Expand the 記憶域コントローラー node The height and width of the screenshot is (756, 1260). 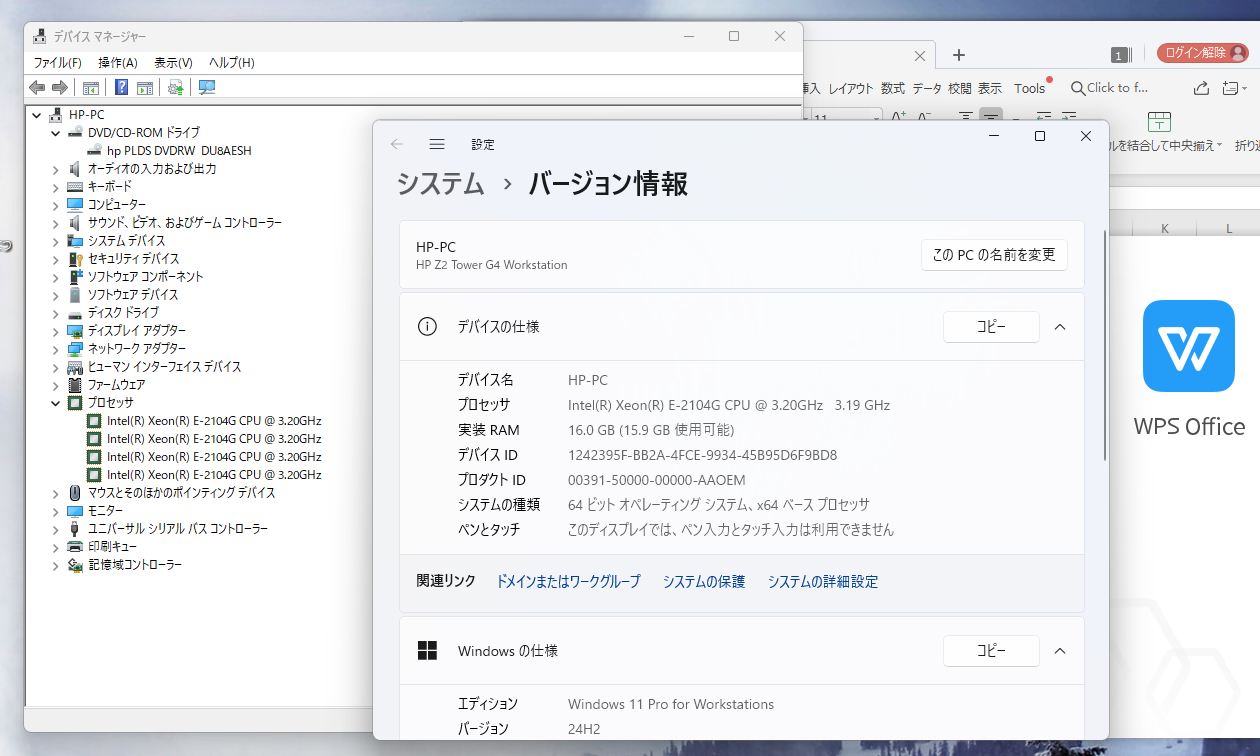click(56, 565)
